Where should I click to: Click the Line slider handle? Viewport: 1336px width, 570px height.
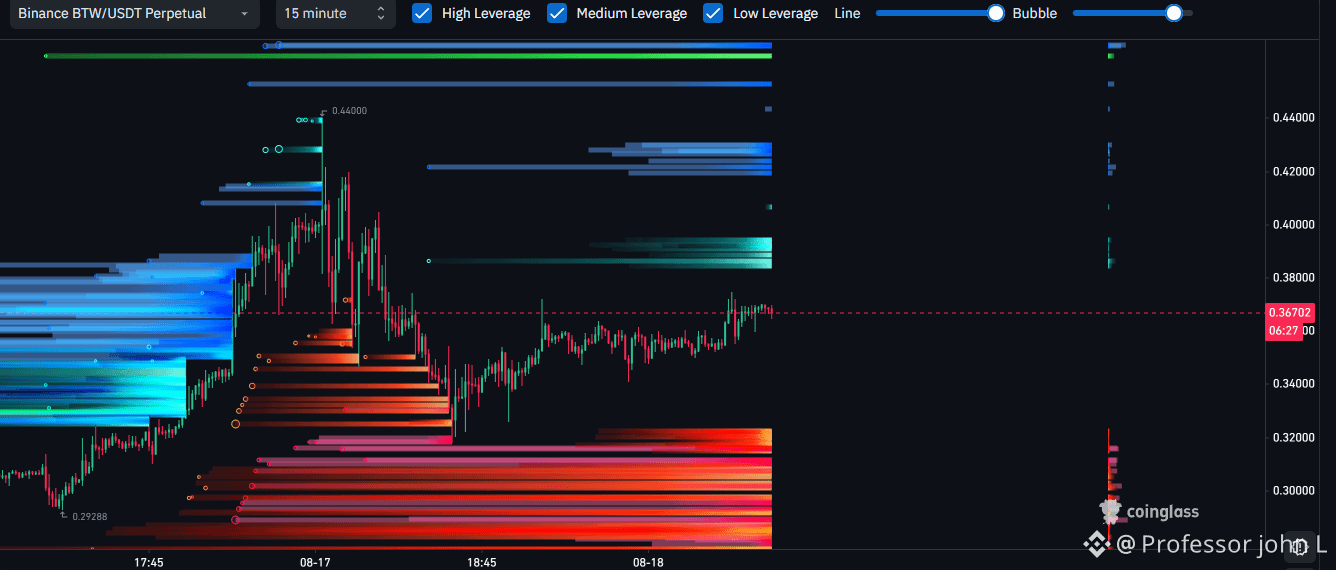996,13
